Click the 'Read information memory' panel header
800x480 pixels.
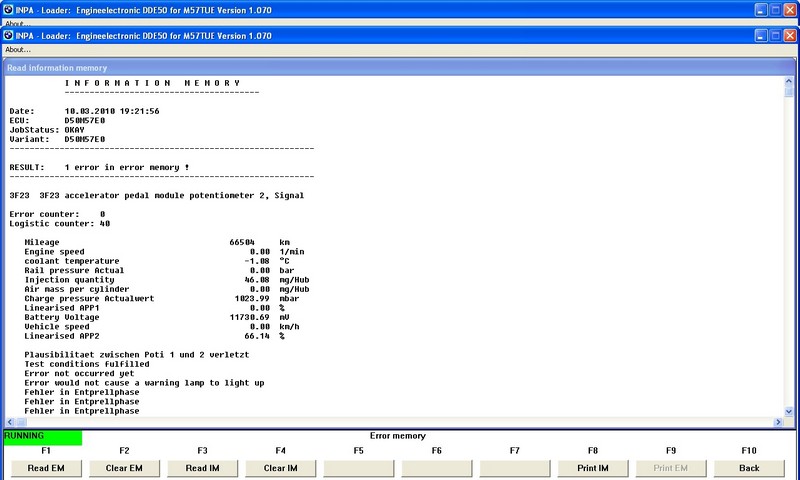pos(399,68)
